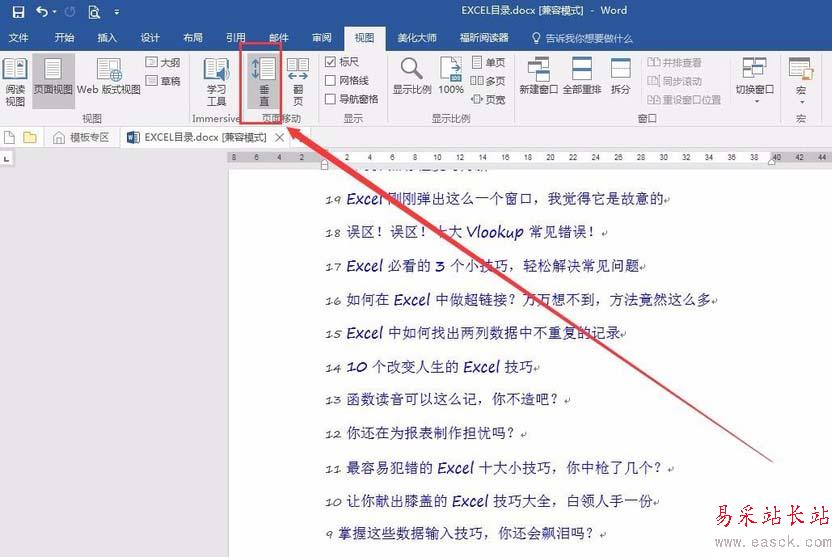Switch to 阅读视图 reading mode

(x=15, y=82)
